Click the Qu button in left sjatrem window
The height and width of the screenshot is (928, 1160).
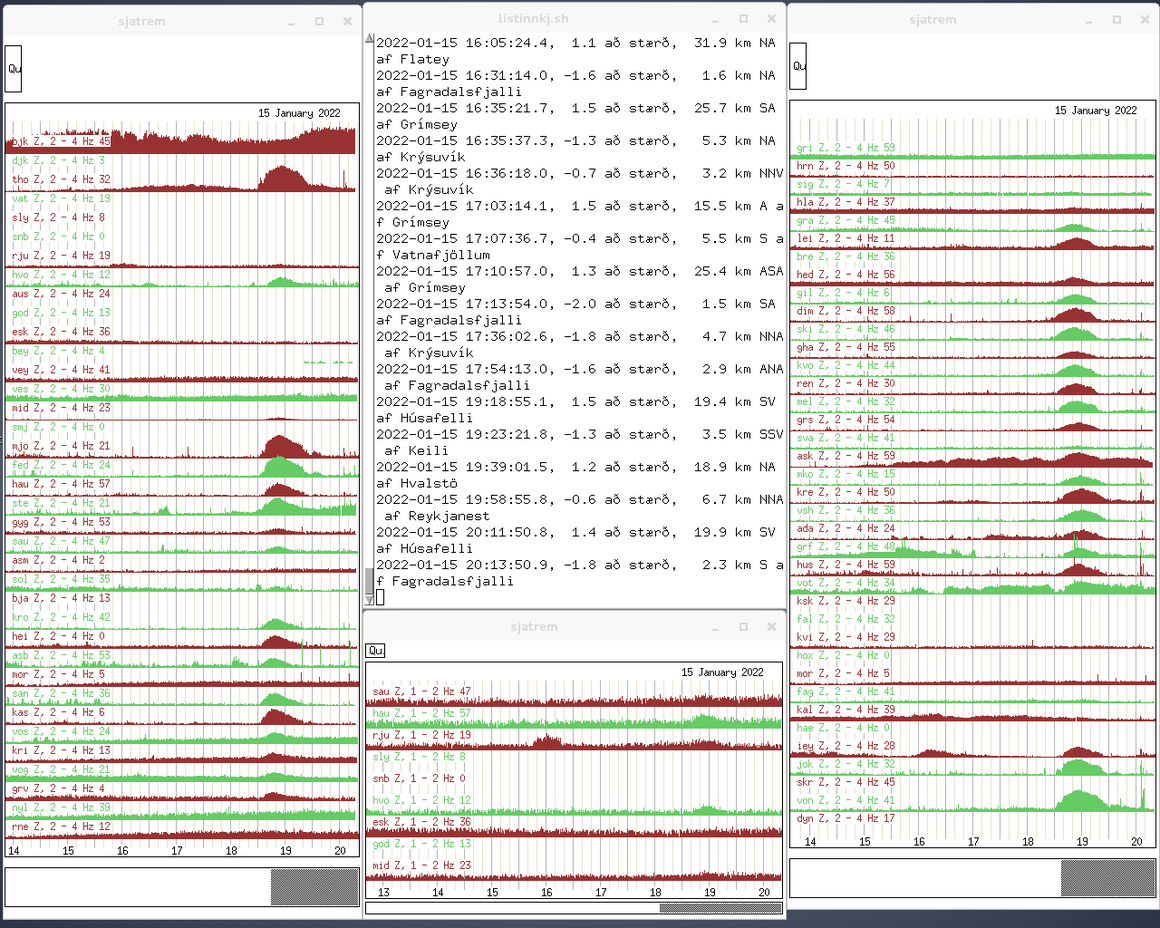coord(13,68)
